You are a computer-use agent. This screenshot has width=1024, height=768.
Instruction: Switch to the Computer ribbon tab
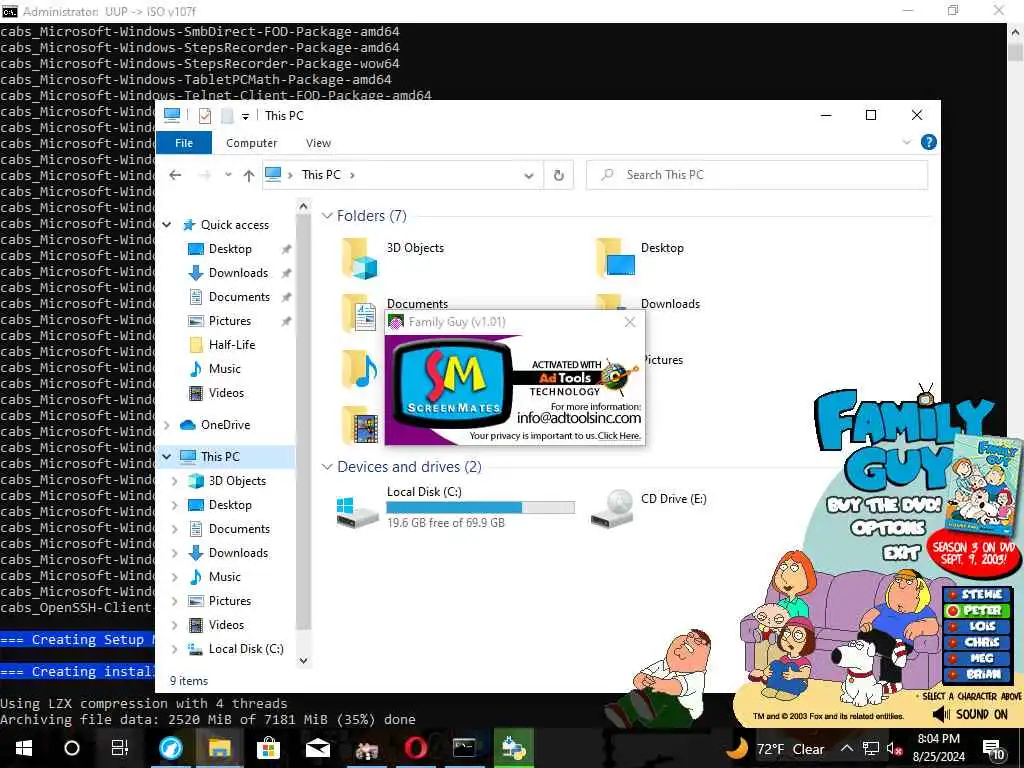pos(251,142)
